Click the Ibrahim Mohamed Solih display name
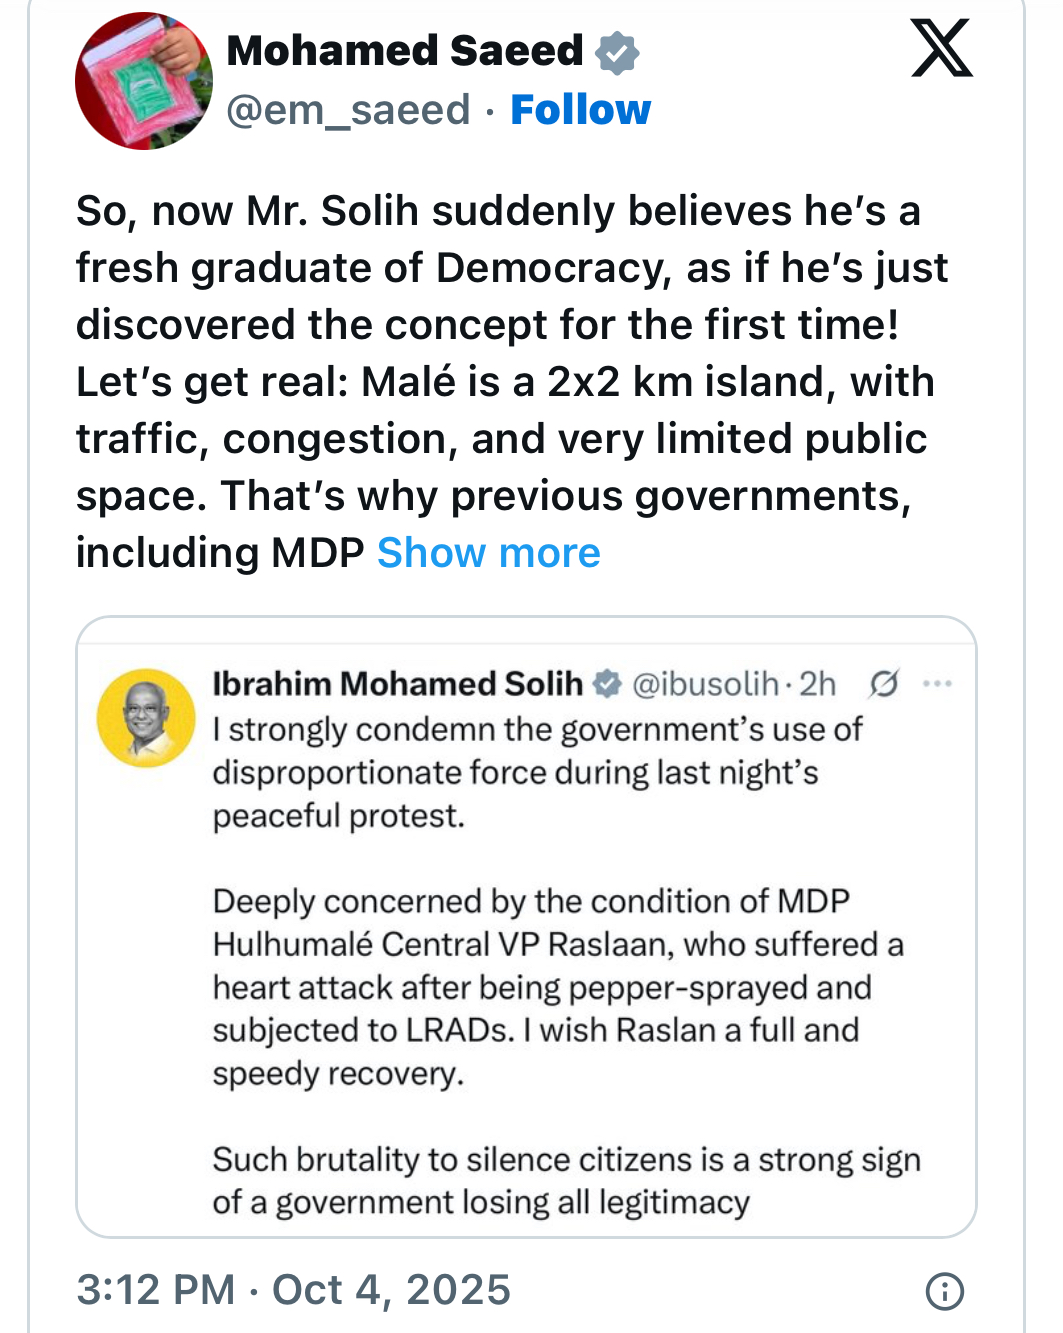The image size is (1063, 1333). (x=397, y=684)
